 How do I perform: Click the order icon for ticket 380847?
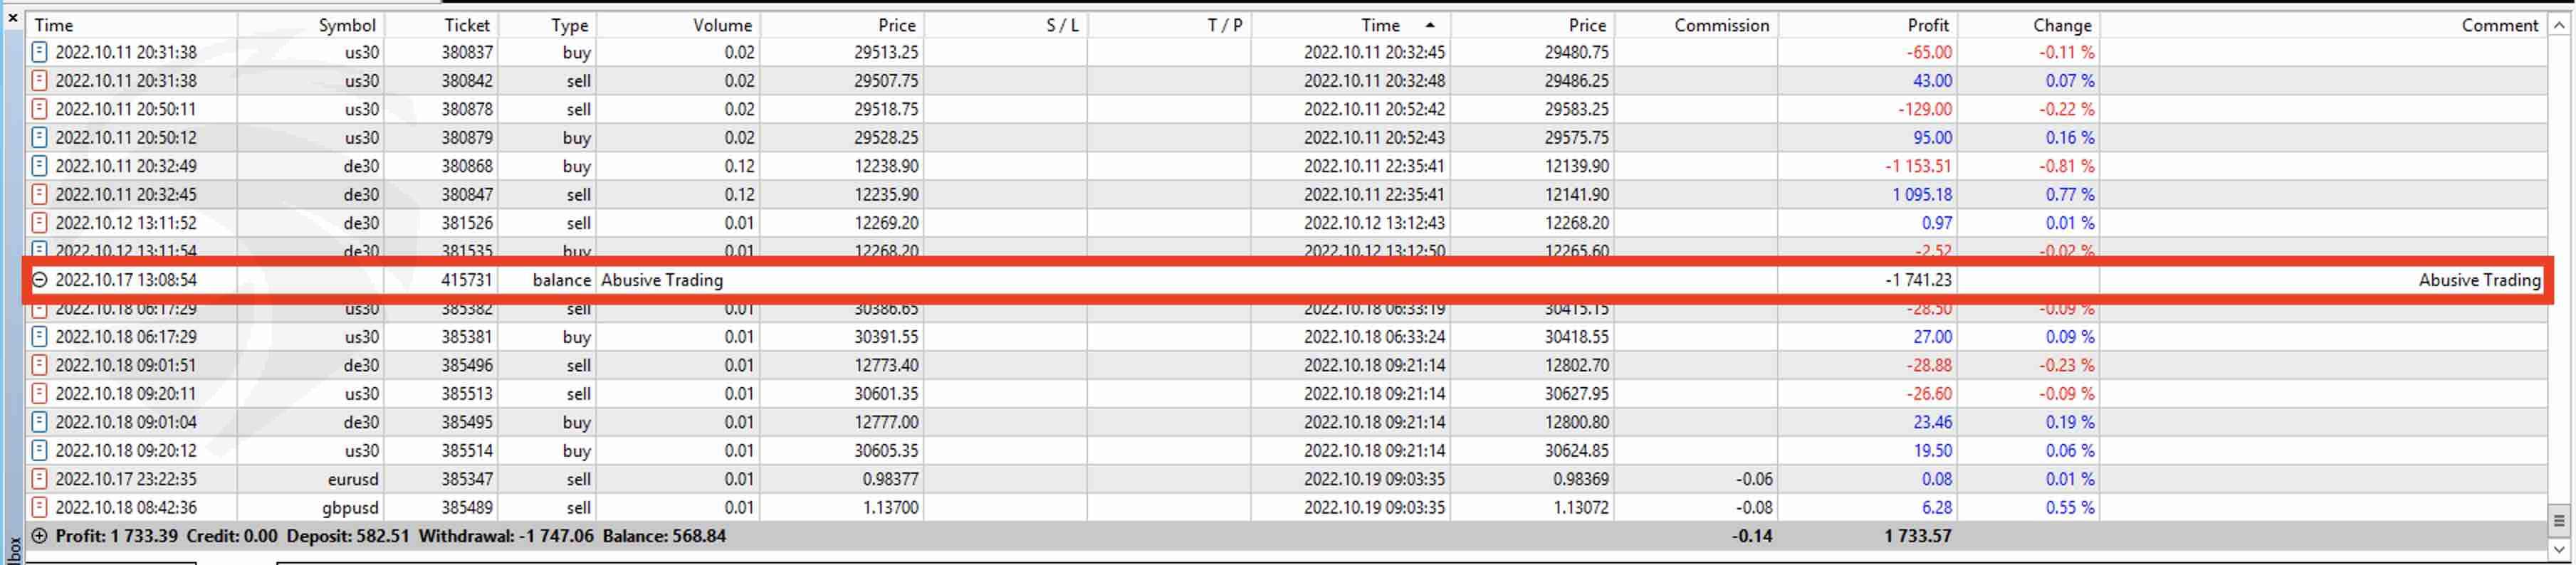pos(39,194)
